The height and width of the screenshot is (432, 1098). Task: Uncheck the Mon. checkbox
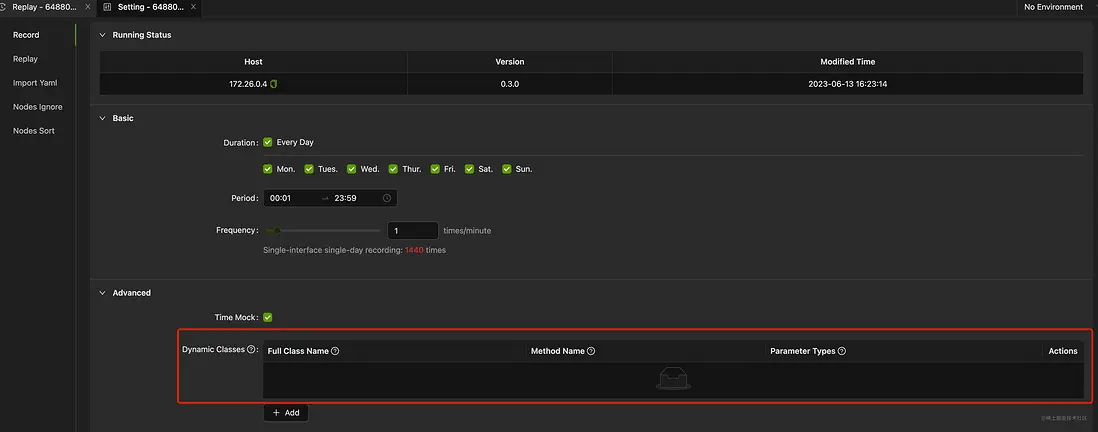[x=267, y=169]
